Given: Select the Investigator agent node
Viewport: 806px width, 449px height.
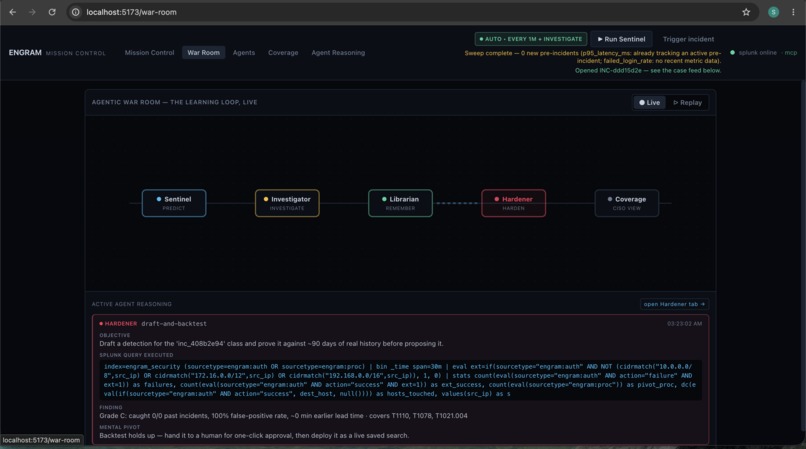Looking at the screenshot, I should pos(287,203).
